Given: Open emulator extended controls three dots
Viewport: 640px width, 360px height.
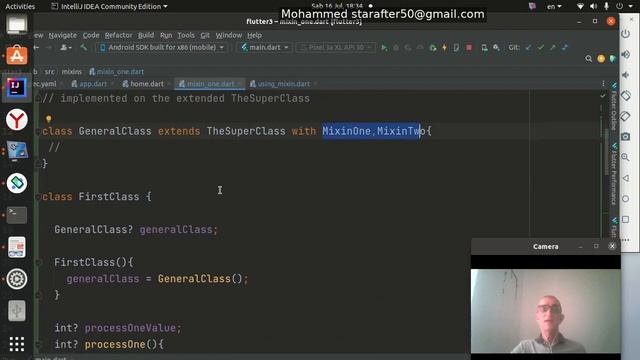Looking at the screenshot, I should coord(625,240).
